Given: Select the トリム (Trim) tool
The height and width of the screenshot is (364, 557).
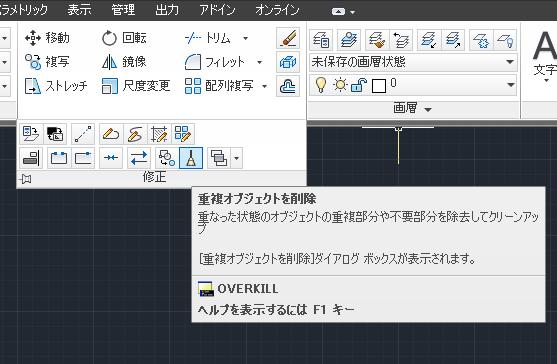Looking at the screenshot, I should point(208,38).
